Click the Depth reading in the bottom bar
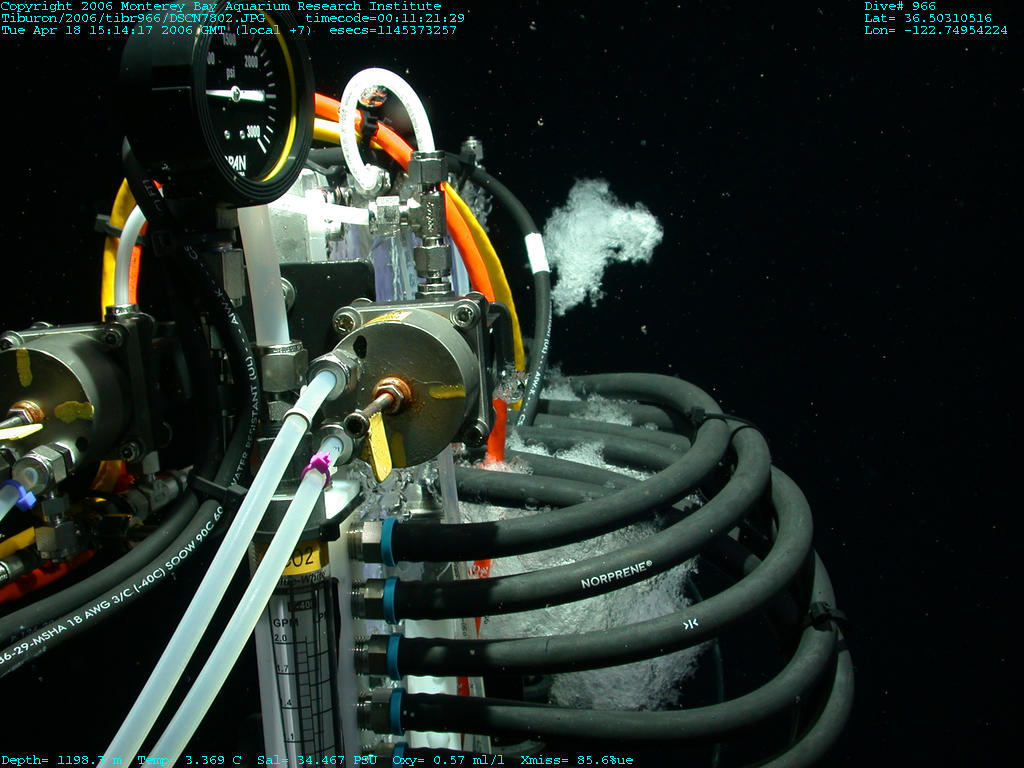 tap(60, 761)
